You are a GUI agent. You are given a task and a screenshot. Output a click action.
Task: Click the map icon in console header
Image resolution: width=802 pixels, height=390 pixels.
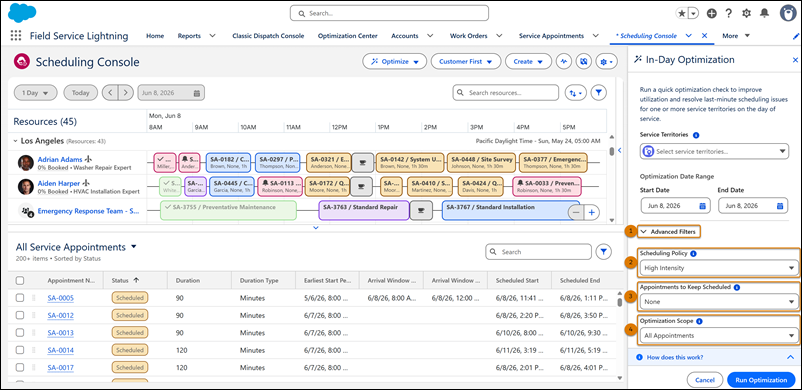(x=584, y=61)
